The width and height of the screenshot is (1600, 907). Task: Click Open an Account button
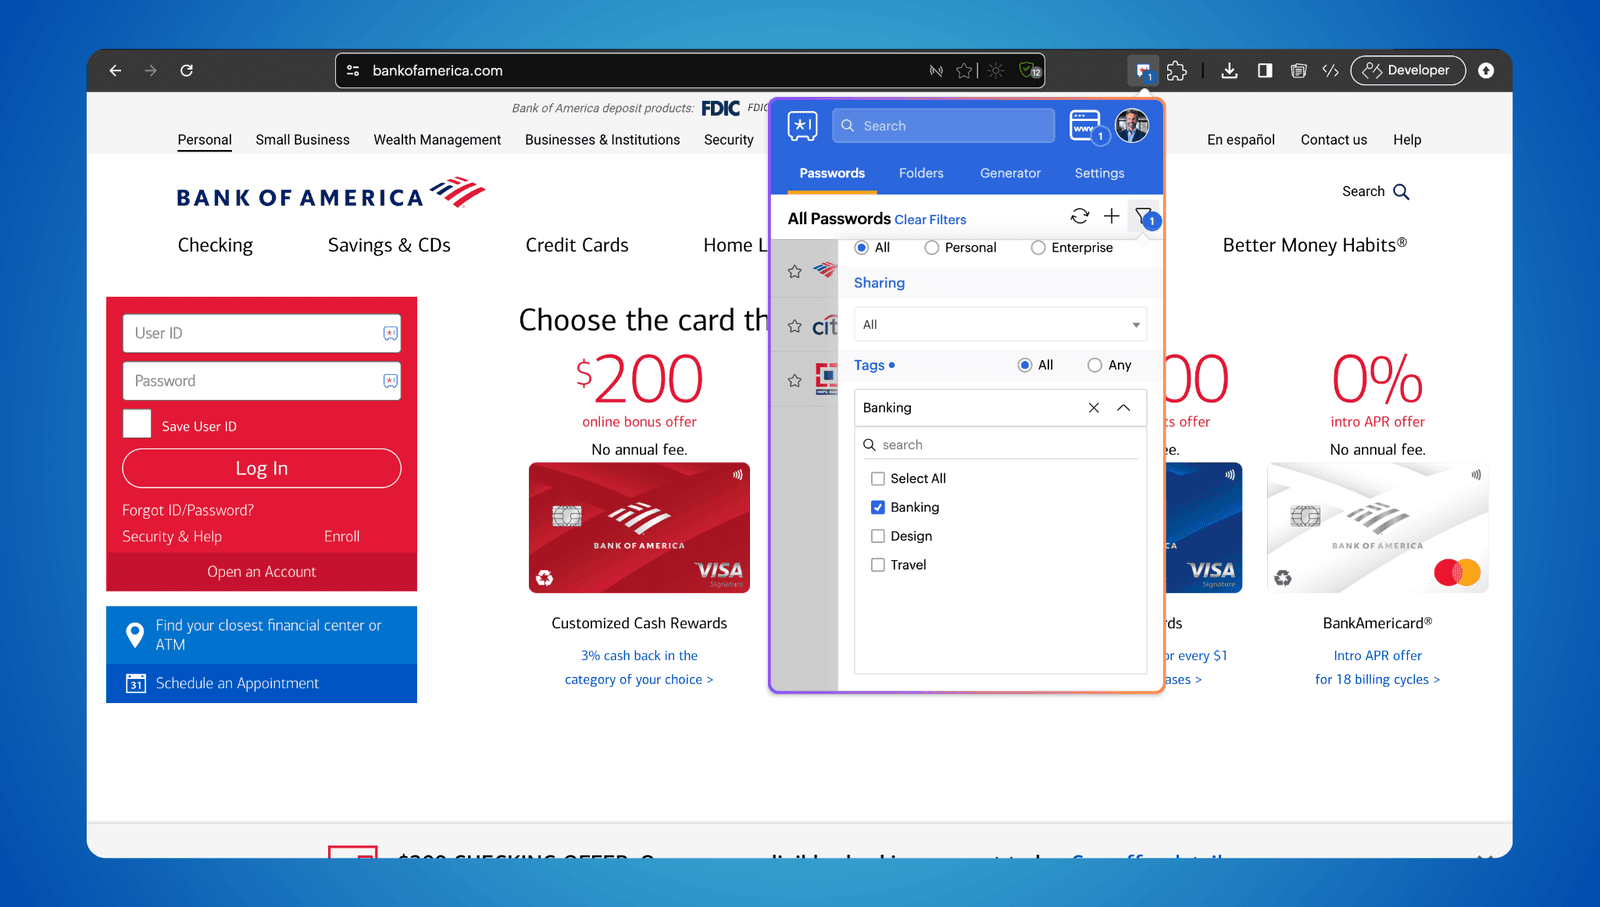(x=262, y=572)
